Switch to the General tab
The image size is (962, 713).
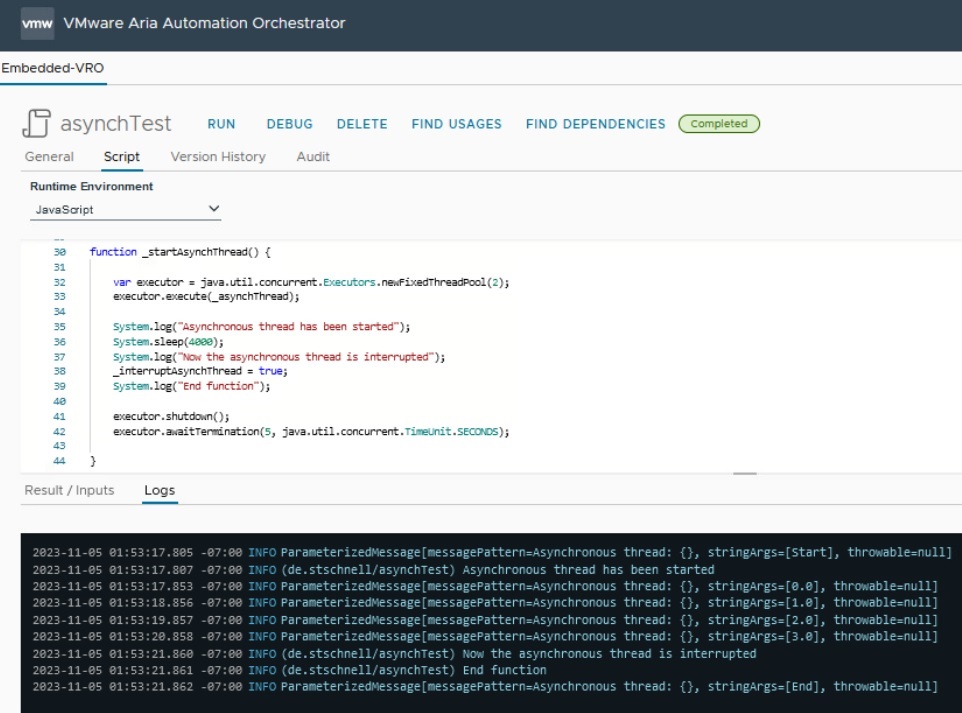tap(49, 156)
